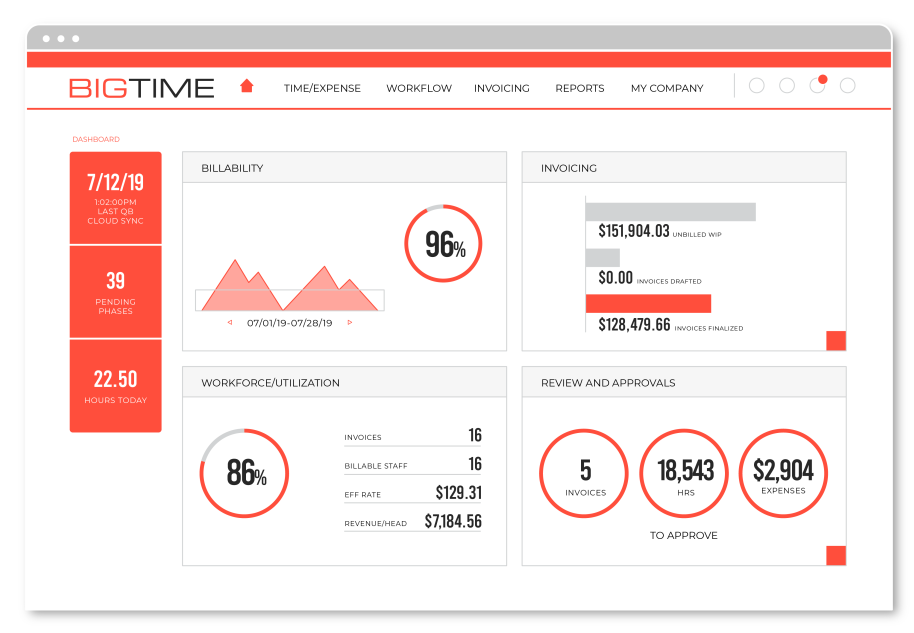914x633 pixels.
Task: Click the 96% billability gauge
Action: [444, 244]
